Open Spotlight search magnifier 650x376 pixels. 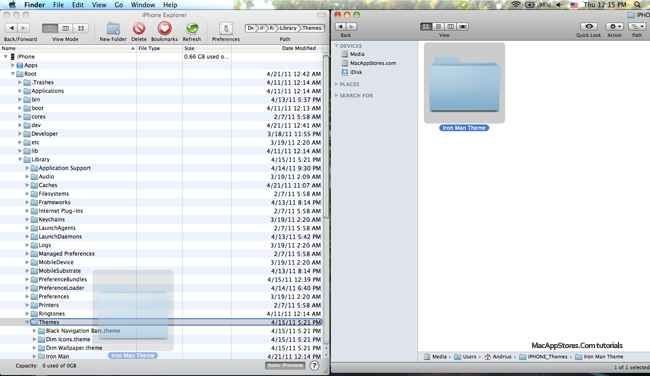click(x=638, y=5)
